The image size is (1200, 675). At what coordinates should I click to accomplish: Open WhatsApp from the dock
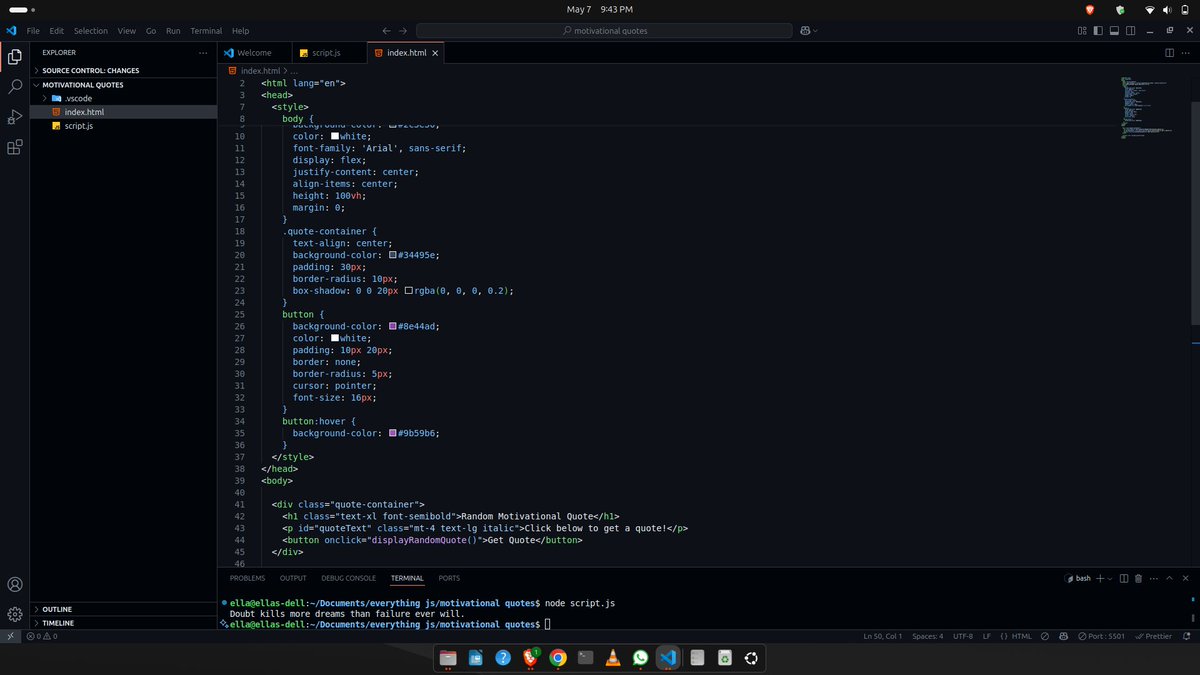pos(641,658)
